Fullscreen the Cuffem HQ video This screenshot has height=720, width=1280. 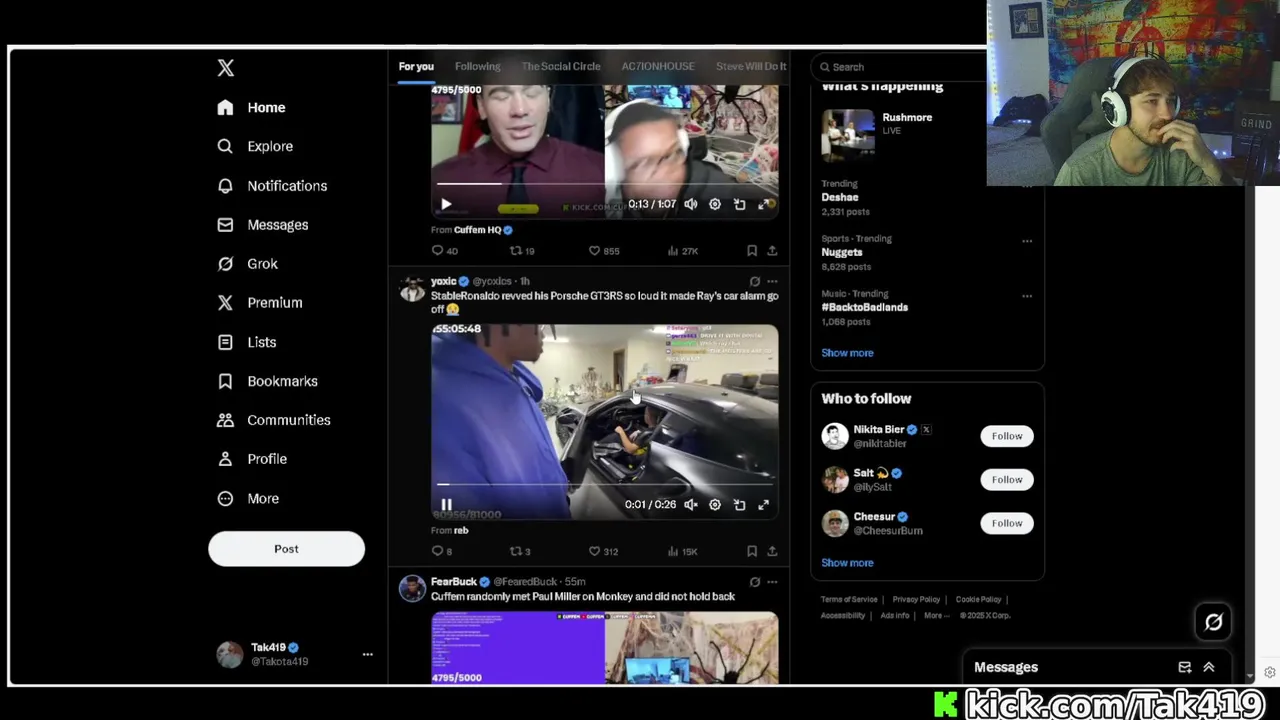pos(764,204)
